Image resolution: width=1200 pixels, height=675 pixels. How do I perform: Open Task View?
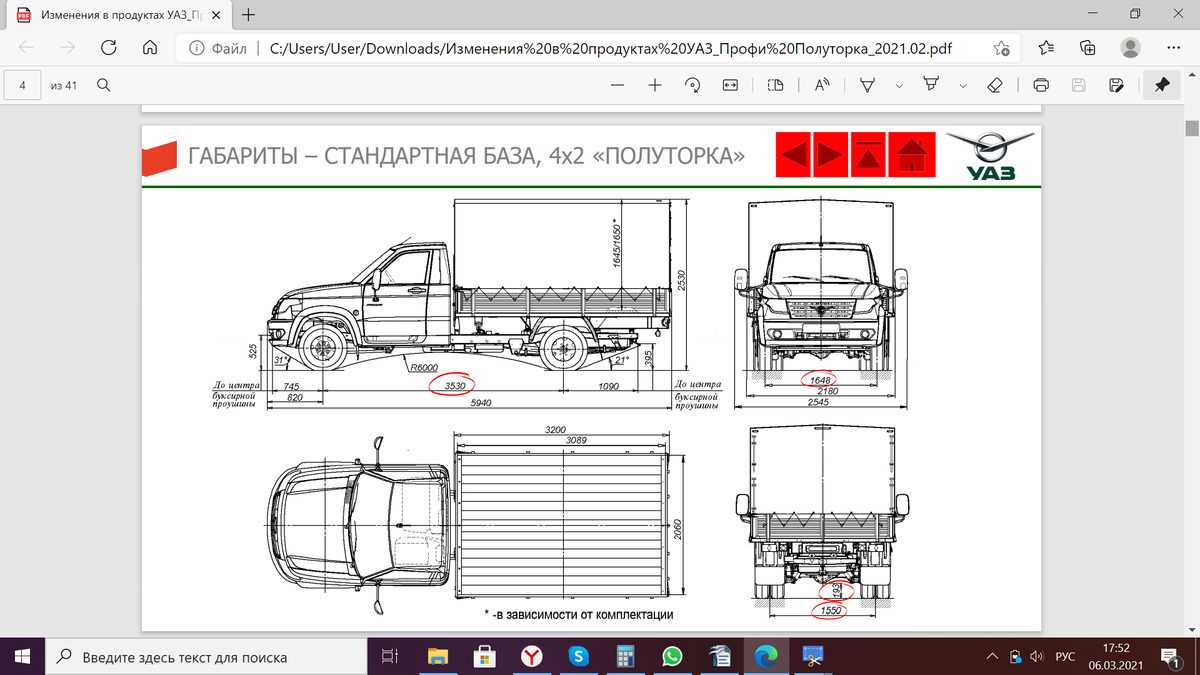coord(391,656)
